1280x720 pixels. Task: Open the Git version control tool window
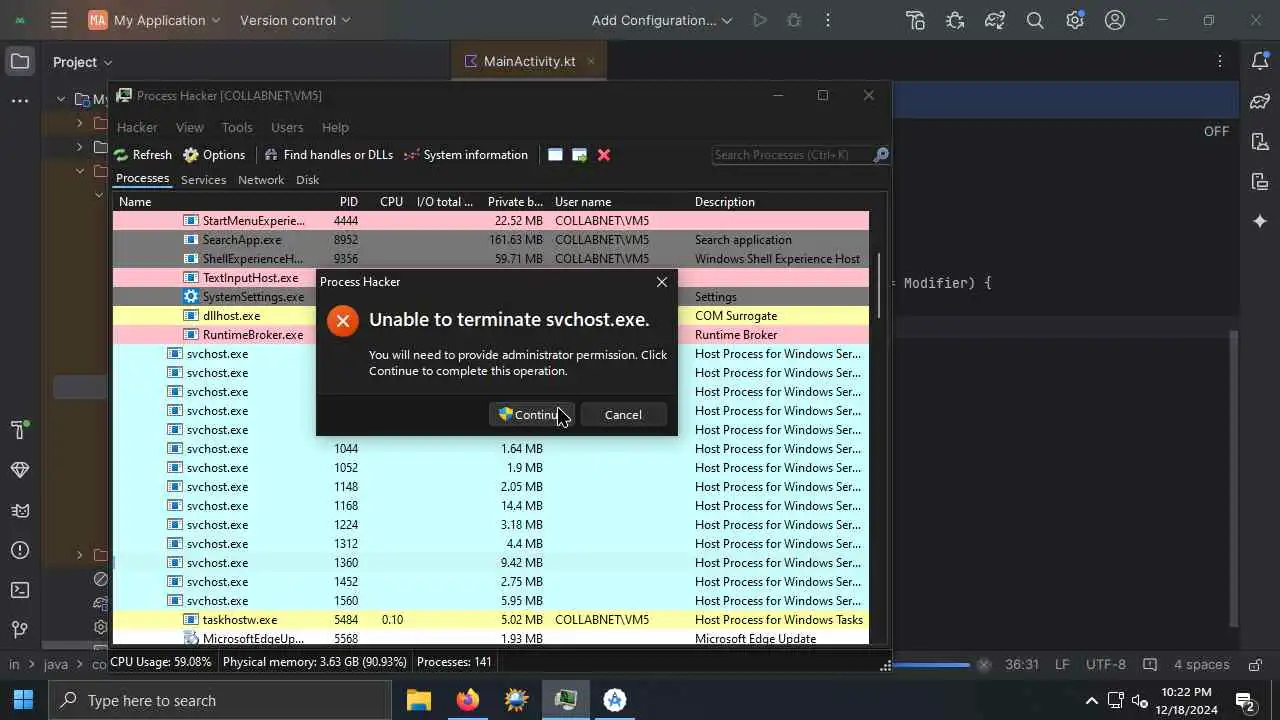click(20, 630)
